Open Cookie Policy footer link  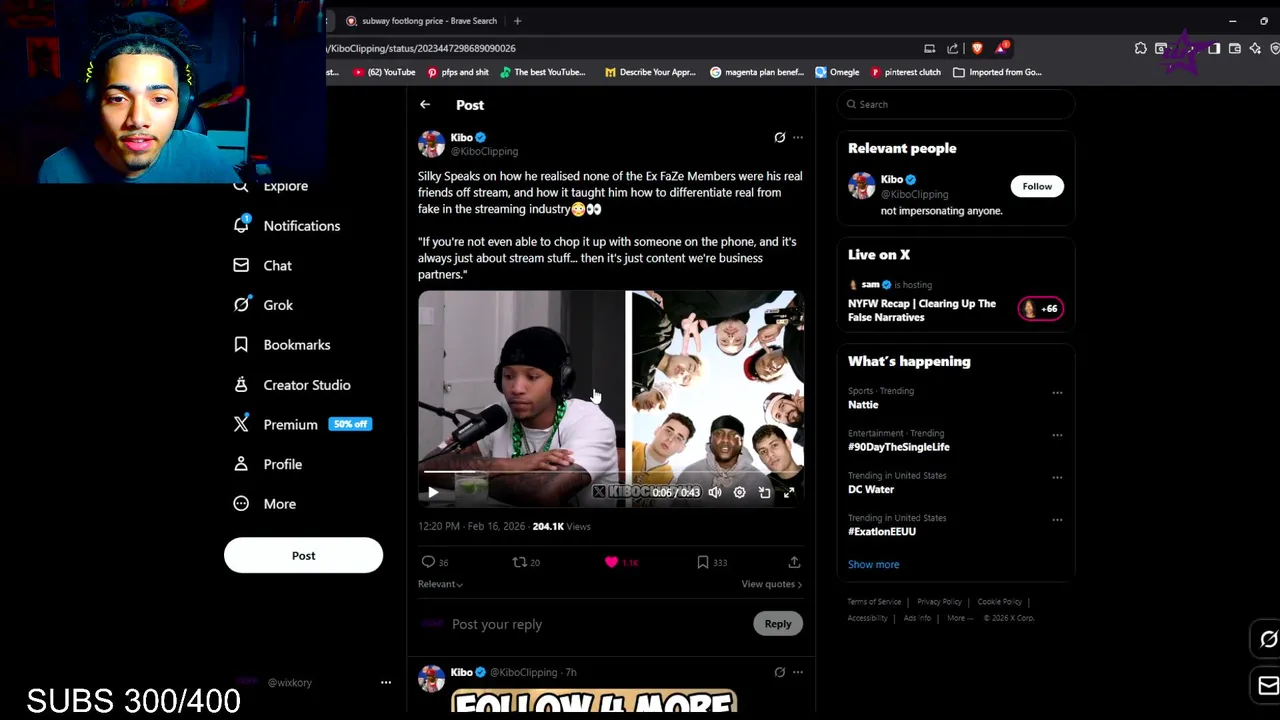point(999,602)
